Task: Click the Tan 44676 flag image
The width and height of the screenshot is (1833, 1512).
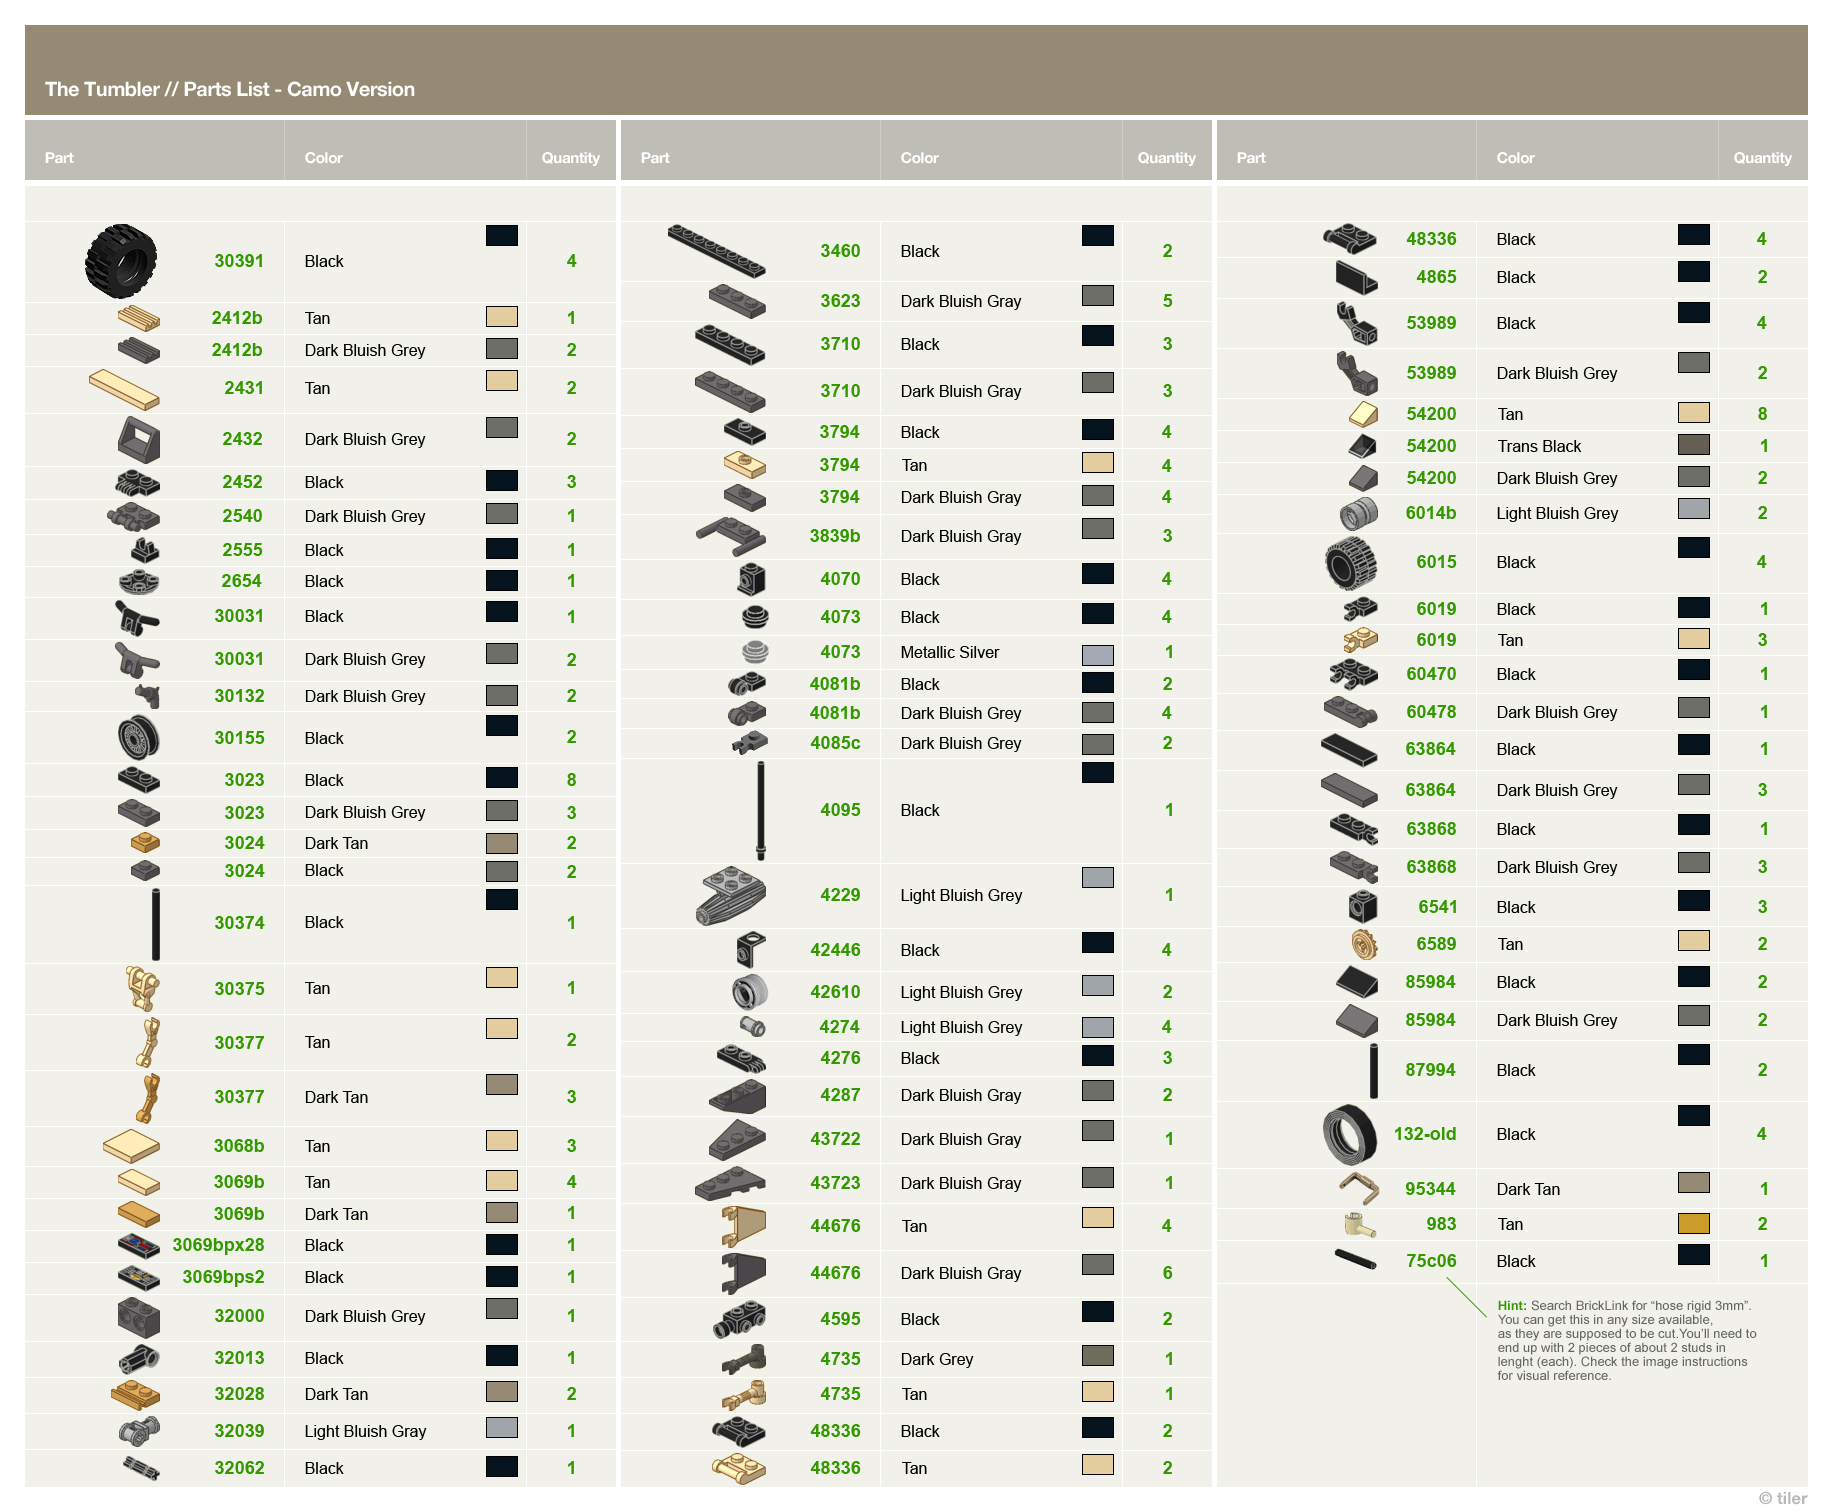Action: point(743,1226)
